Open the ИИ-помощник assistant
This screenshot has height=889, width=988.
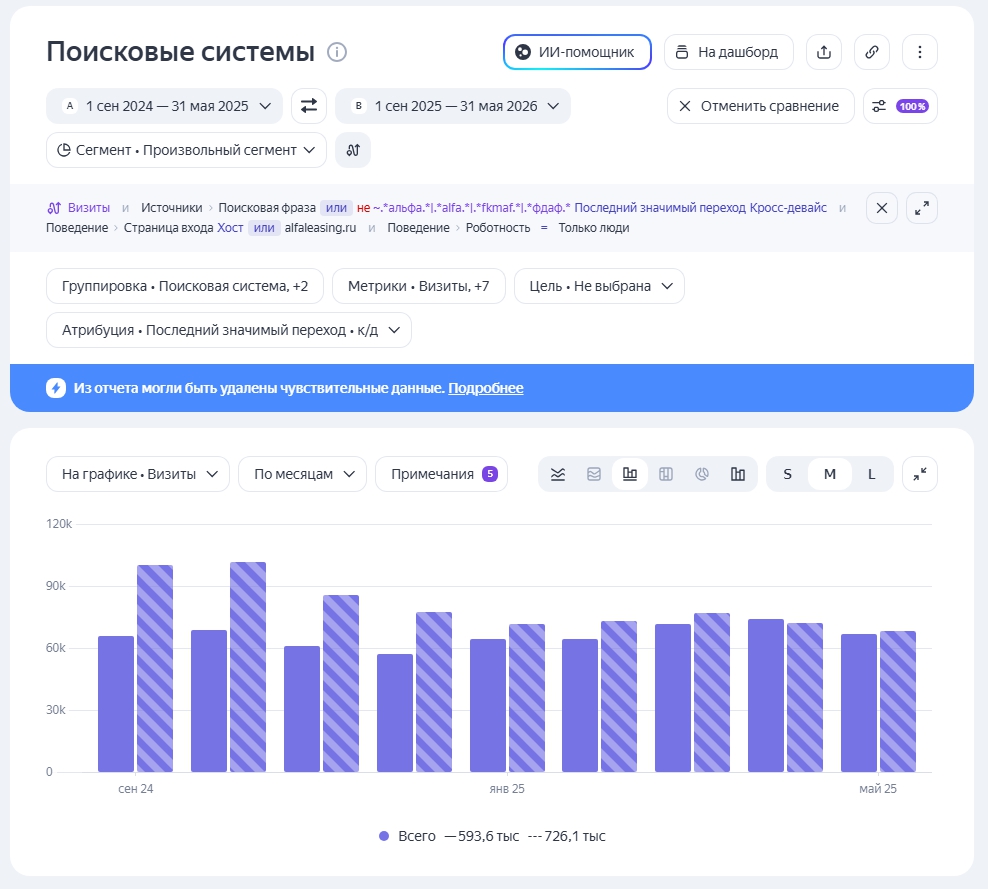(577, 52)
